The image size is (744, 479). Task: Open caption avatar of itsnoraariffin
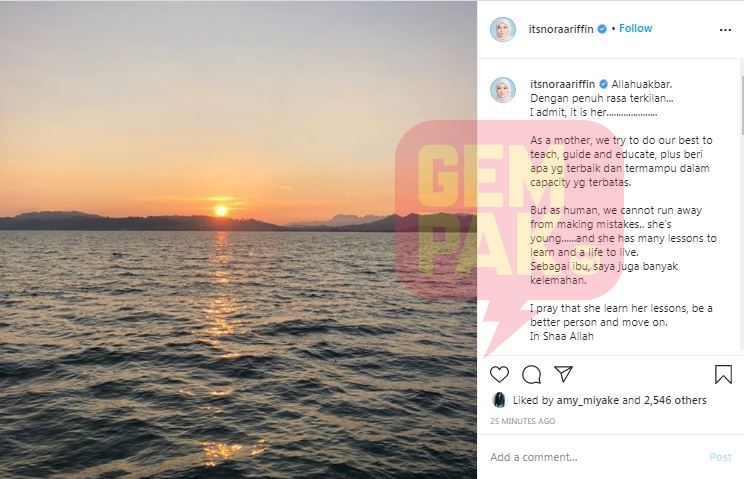click(x=502, y=90)
